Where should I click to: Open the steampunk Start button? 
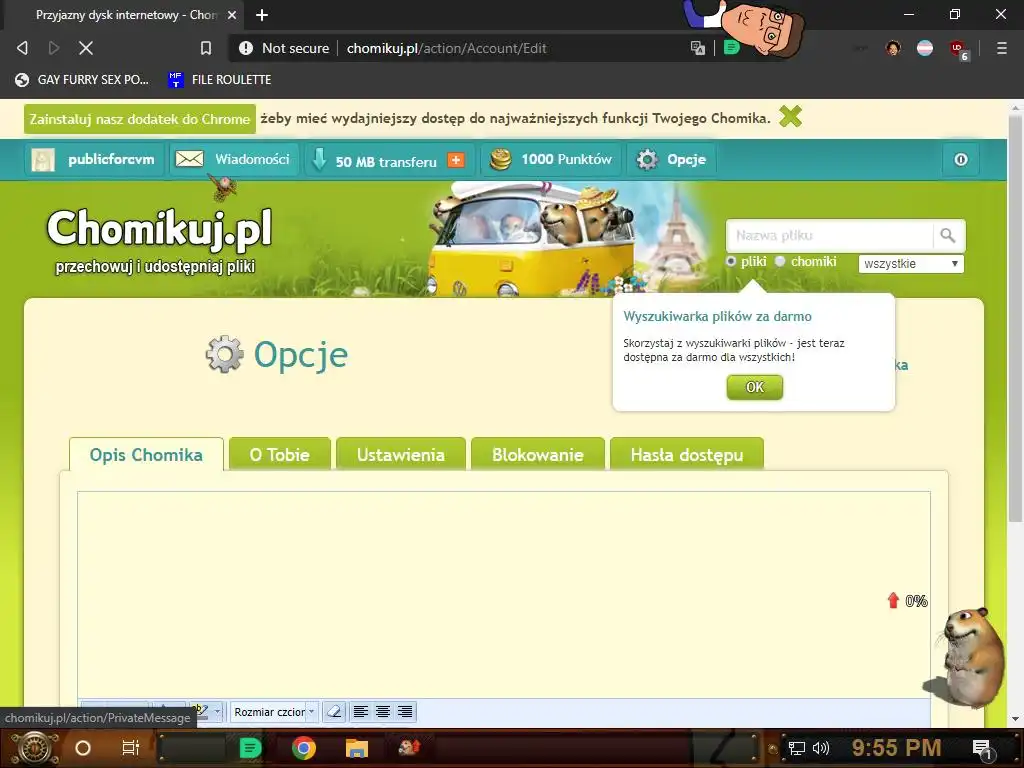(34, 748)
